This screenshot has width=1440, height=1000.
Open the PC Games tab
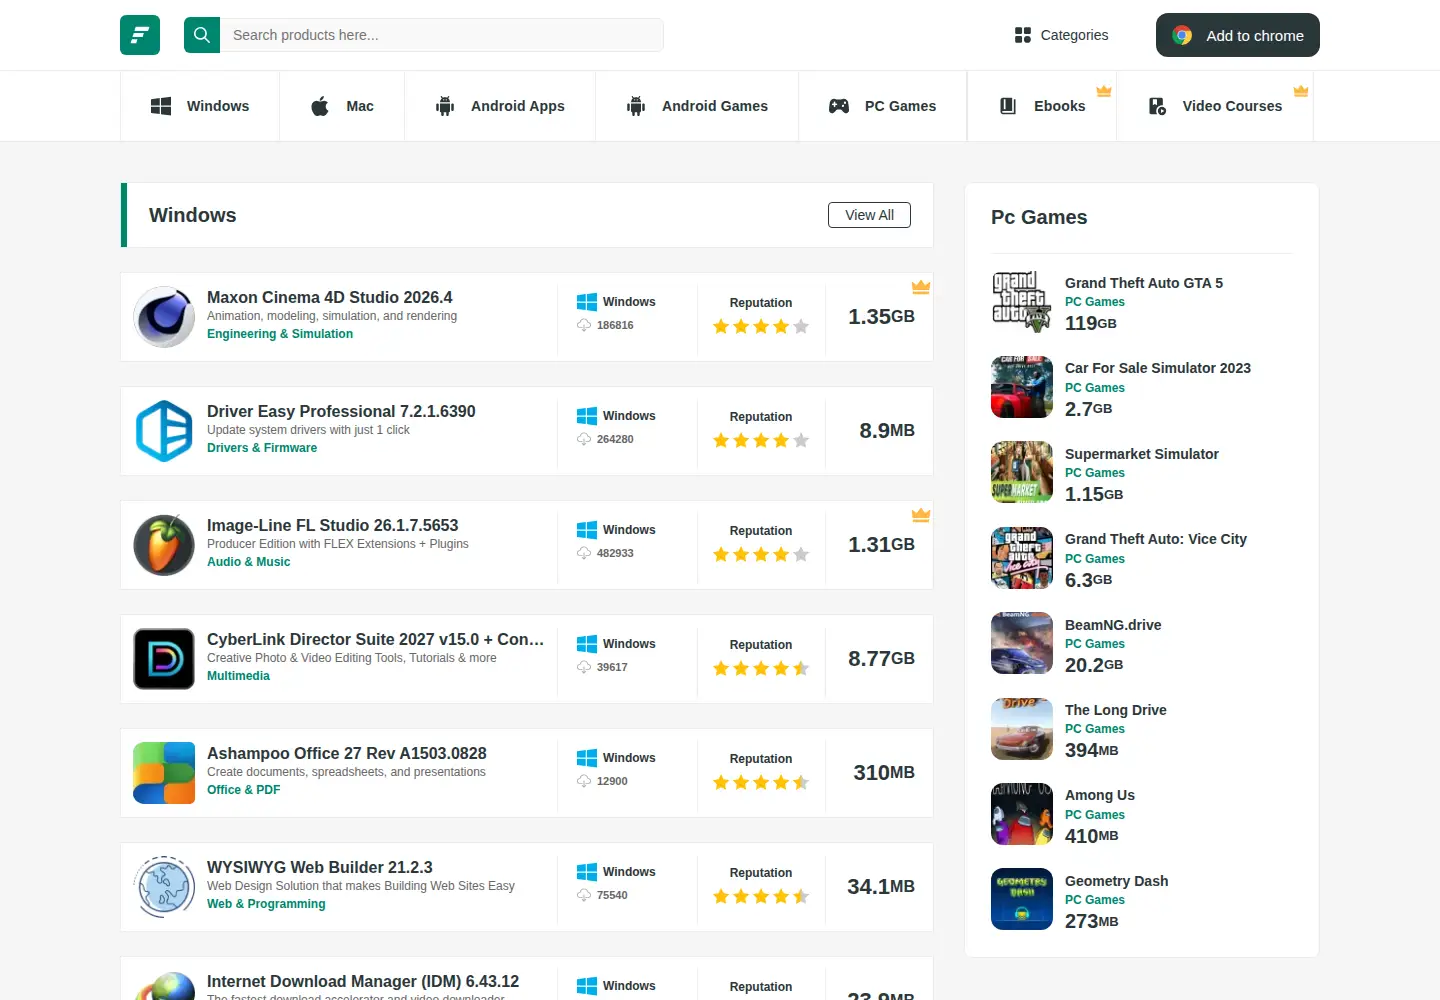pyautogui.click(x=883, y=106)
